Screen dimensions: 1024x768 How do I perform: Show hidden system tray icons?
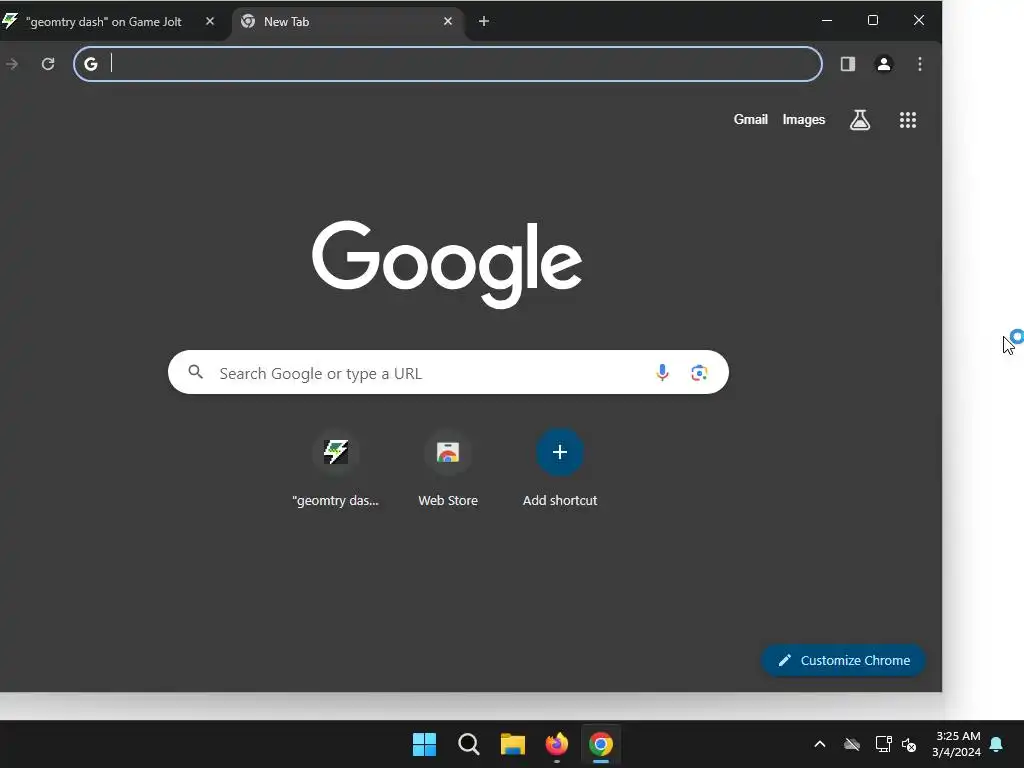(820, 744)
